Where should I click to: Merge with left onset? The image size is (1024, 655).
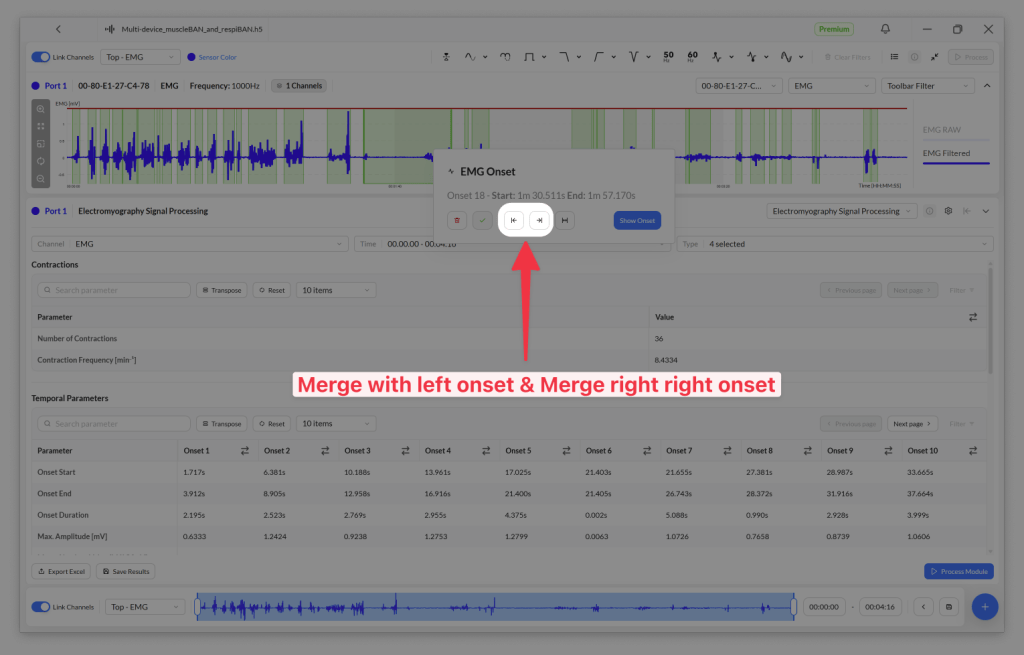point(514,220)
